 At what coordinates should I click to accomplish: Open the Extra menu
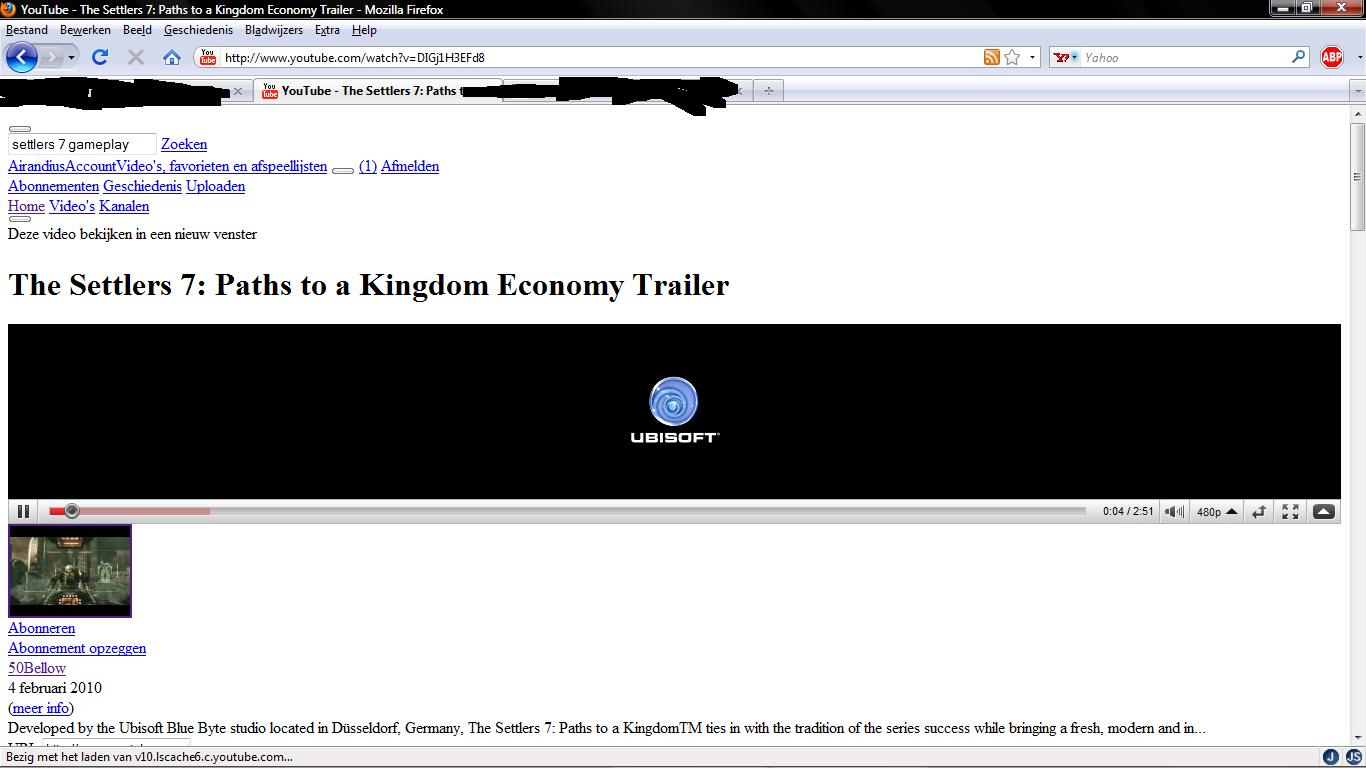click(x=327, y=30)
